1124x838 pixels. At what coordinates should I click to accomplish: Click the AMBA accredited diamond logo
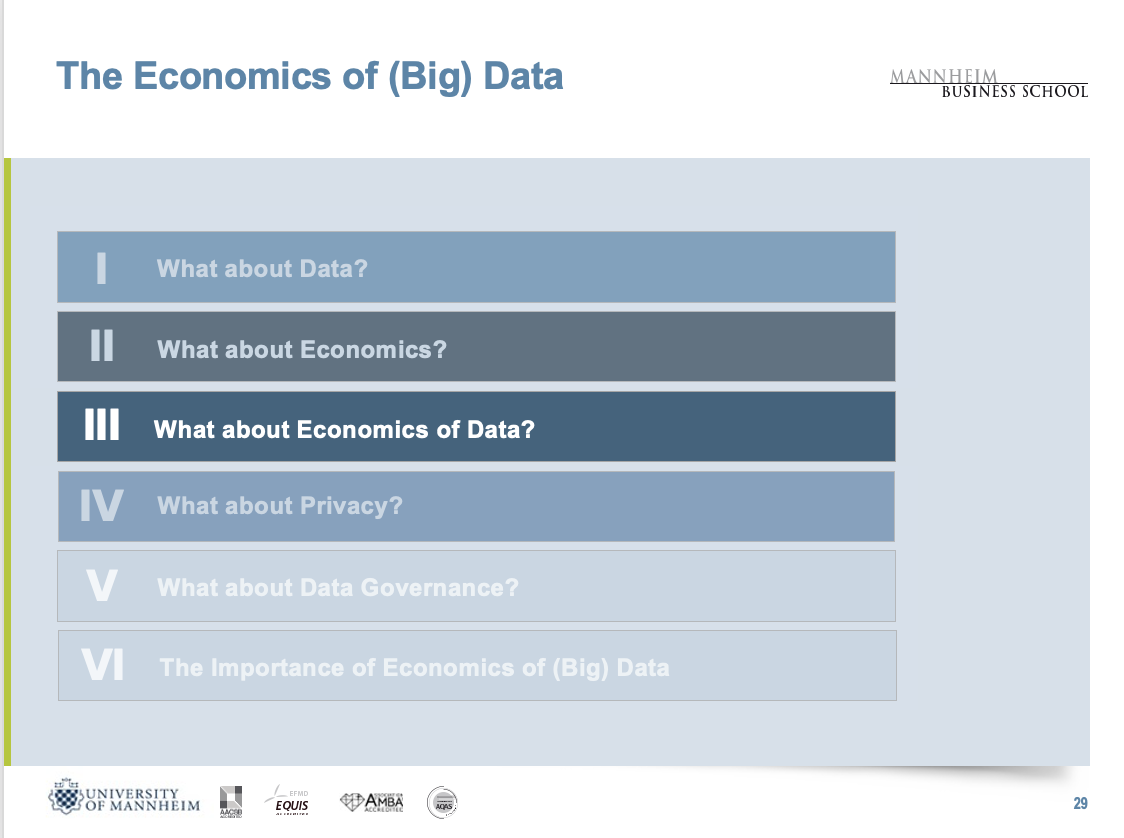click(371, 802)
